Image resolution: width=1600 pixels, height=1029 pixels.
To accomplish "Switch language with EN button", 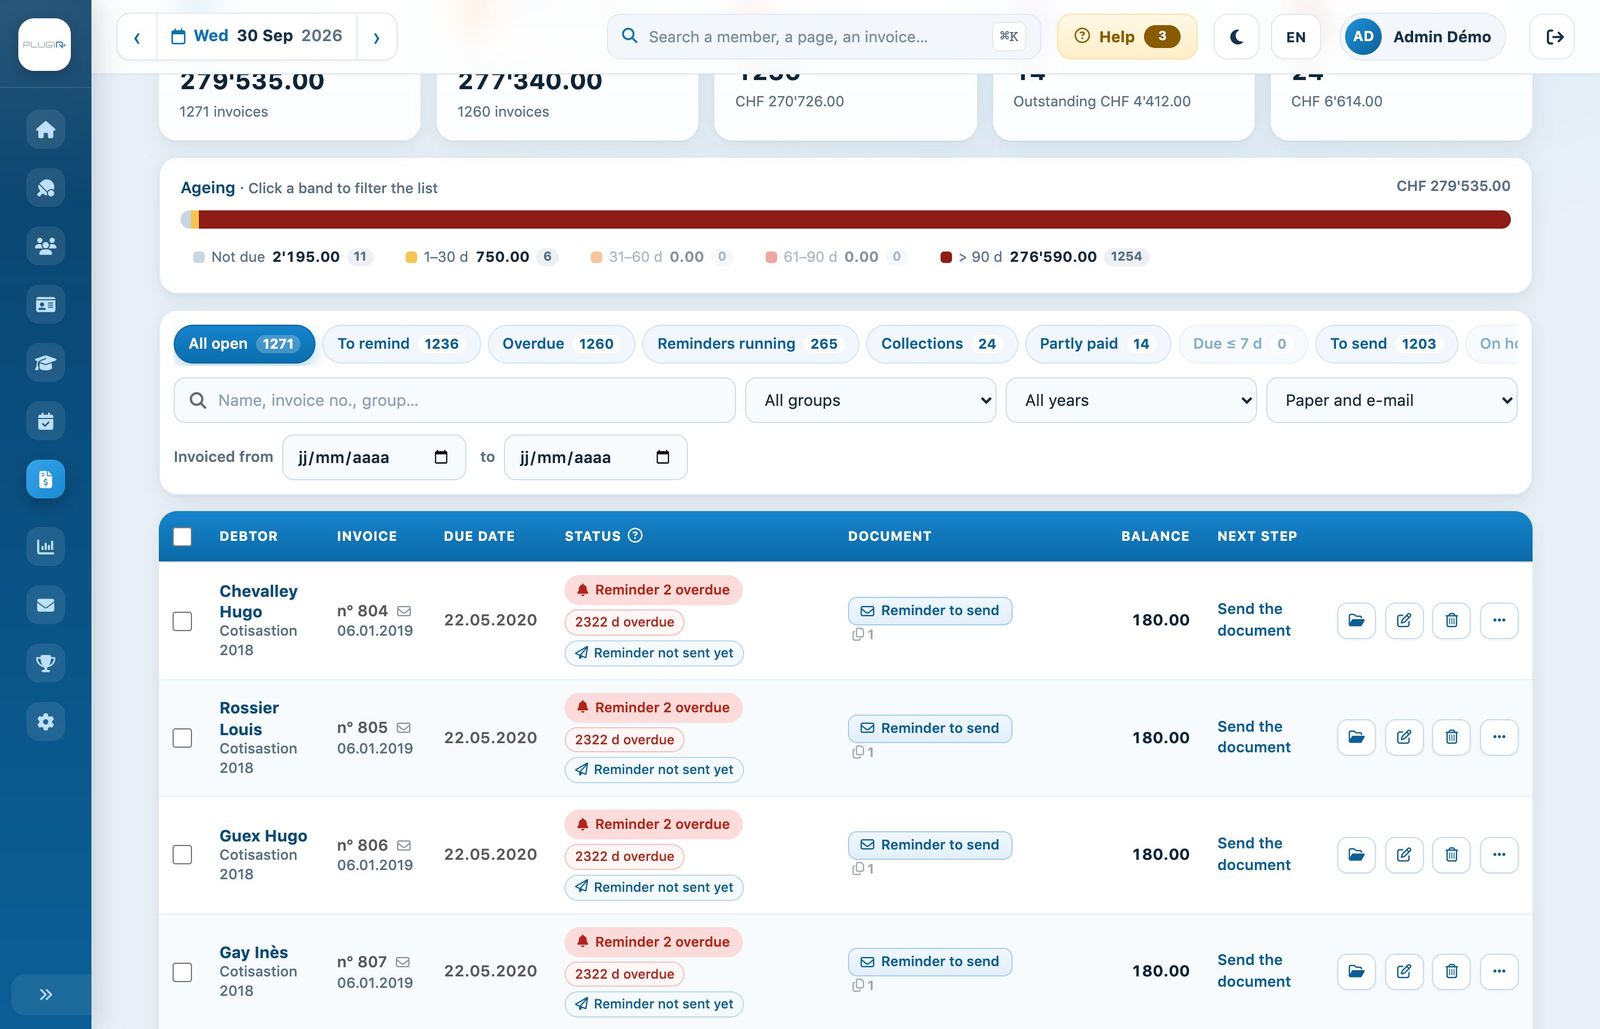I will click(x=1295, y=37).
